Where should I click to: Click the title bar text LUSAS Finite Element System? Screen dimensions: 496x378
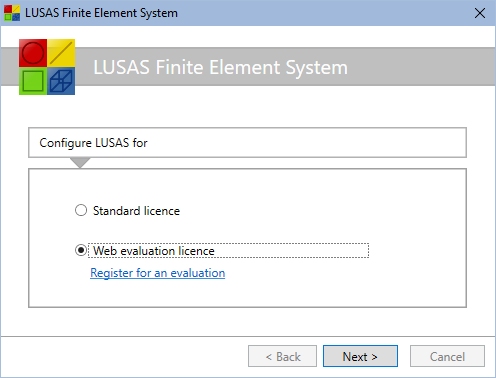[x=101, y=13]
